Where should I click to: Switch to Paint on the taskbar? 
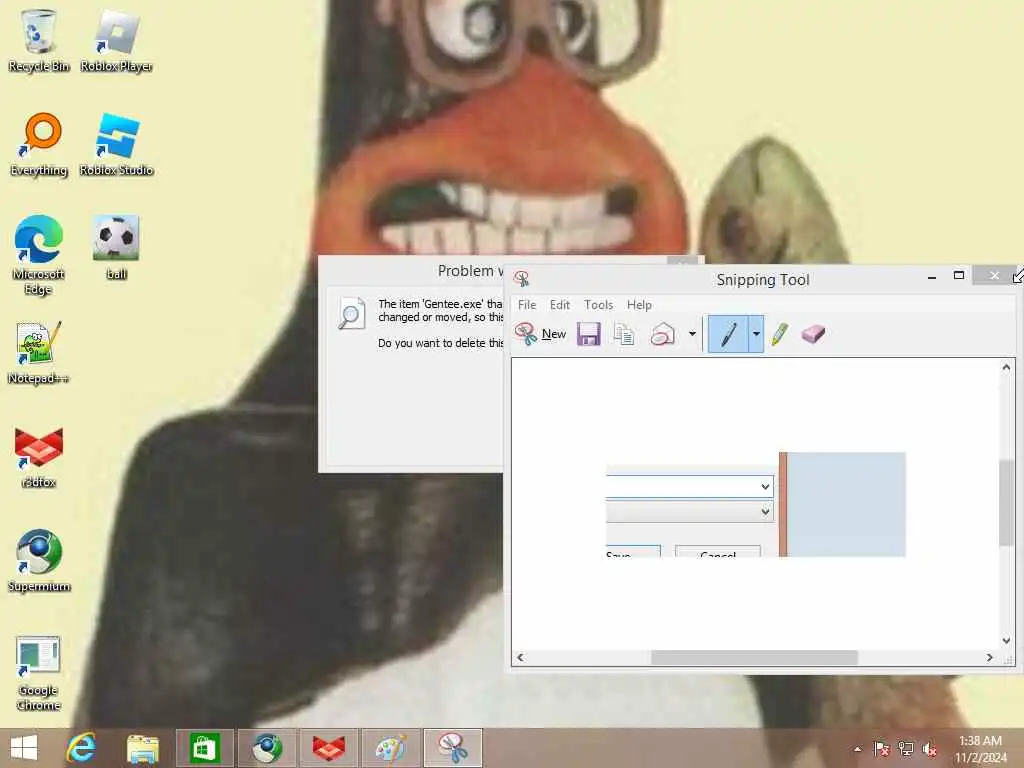pos(391,748)
